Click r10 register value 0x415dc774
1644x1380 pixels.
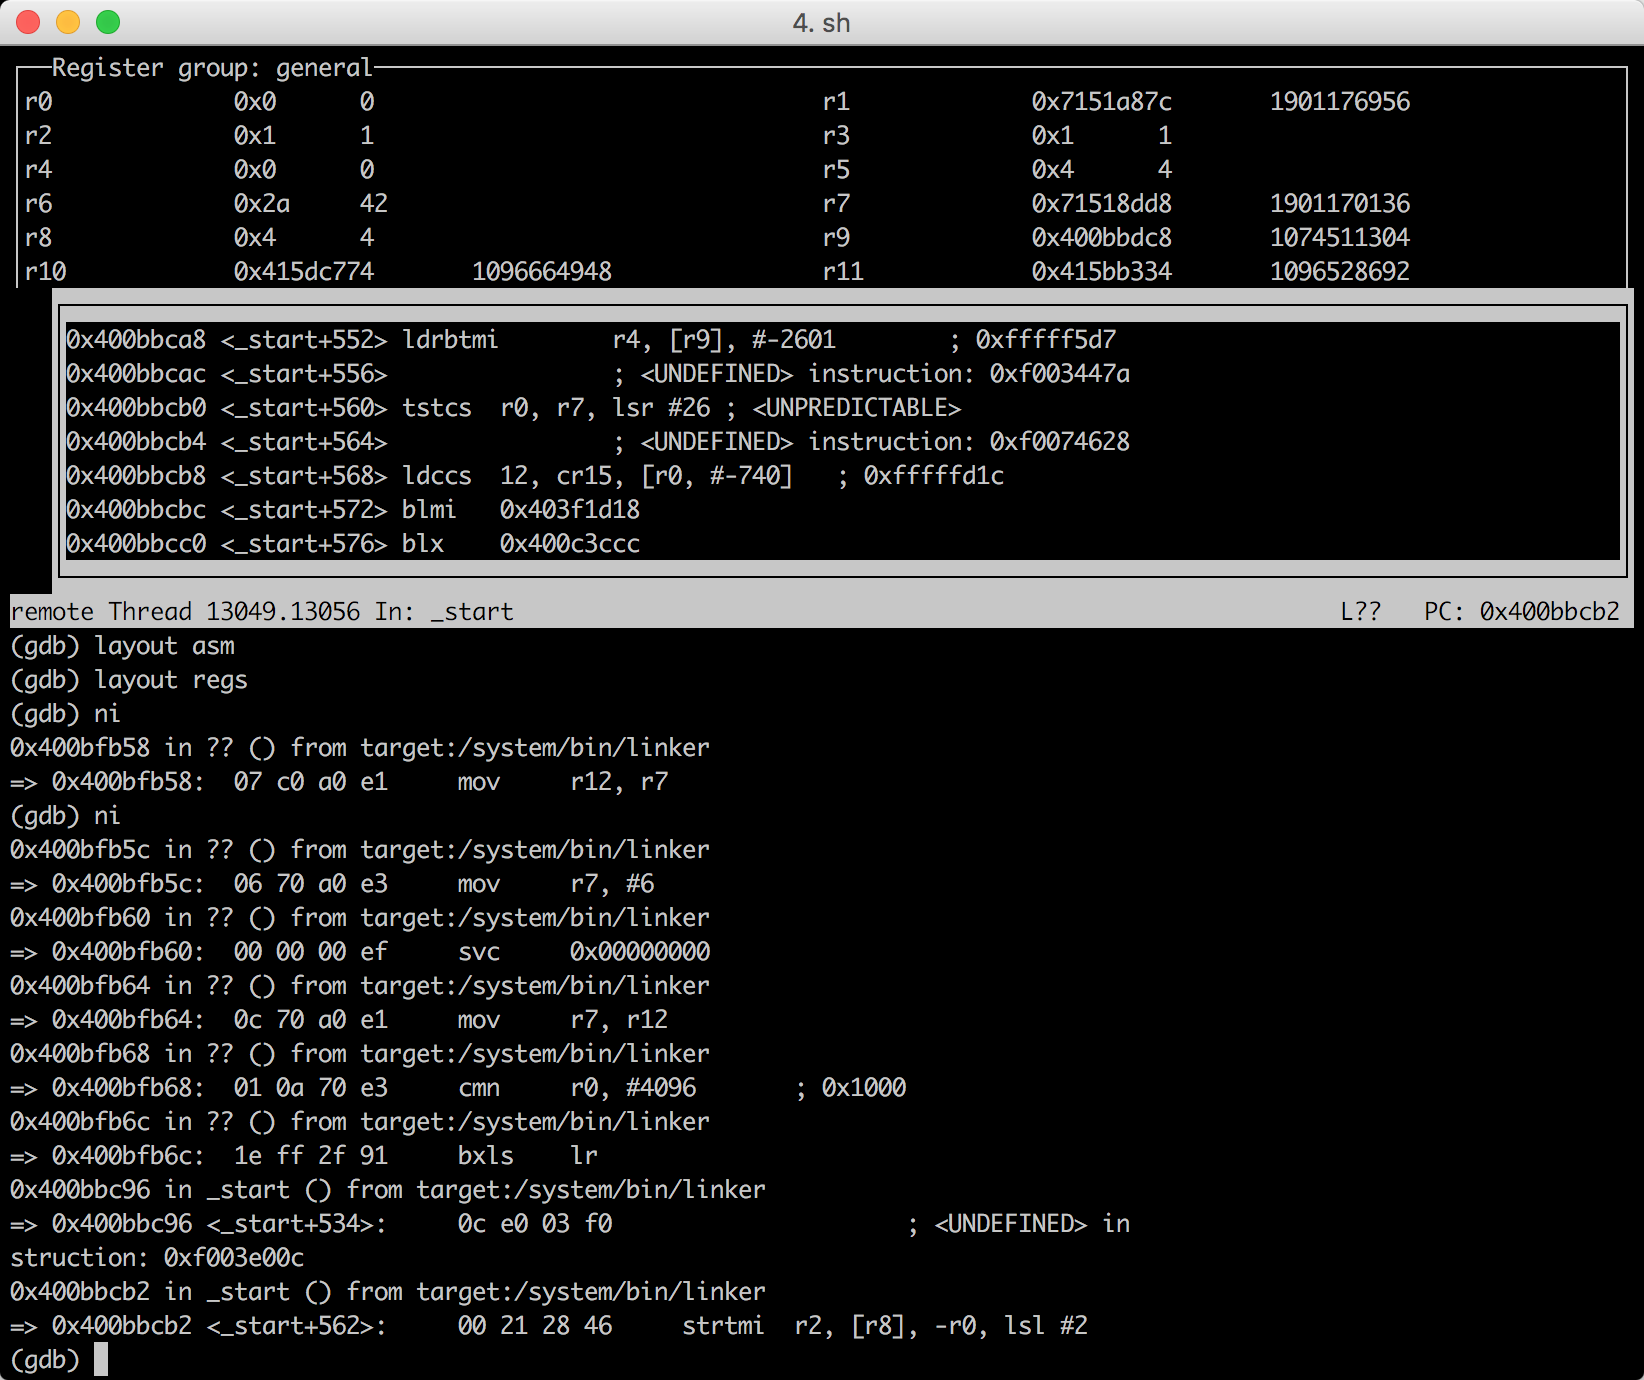pyautogui.click(x=303, y=272)
